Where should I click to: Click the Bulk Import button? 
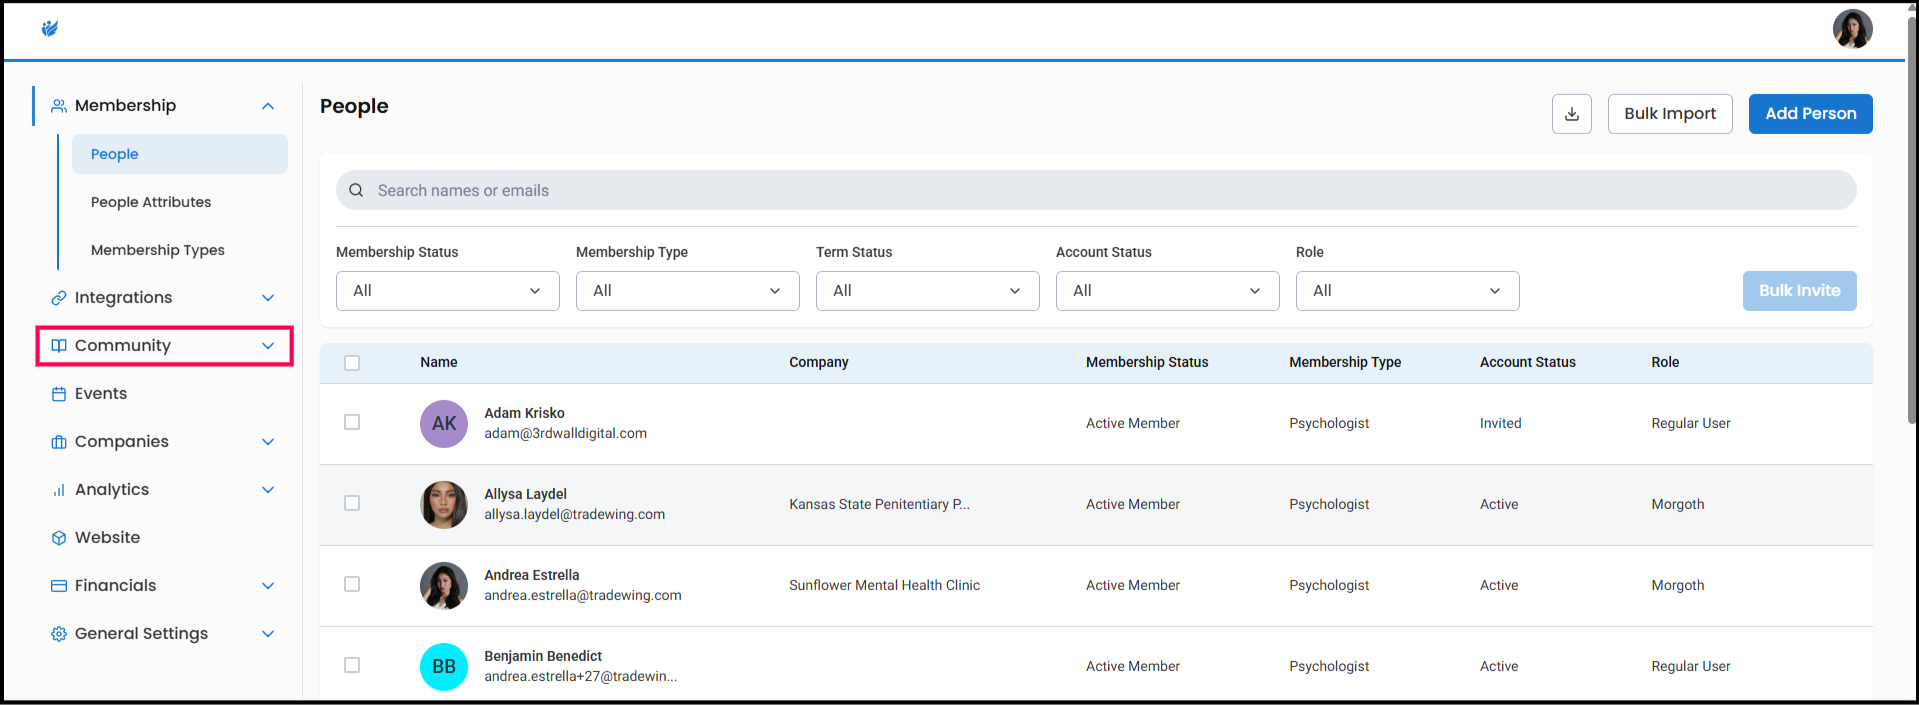point(1669,114)
